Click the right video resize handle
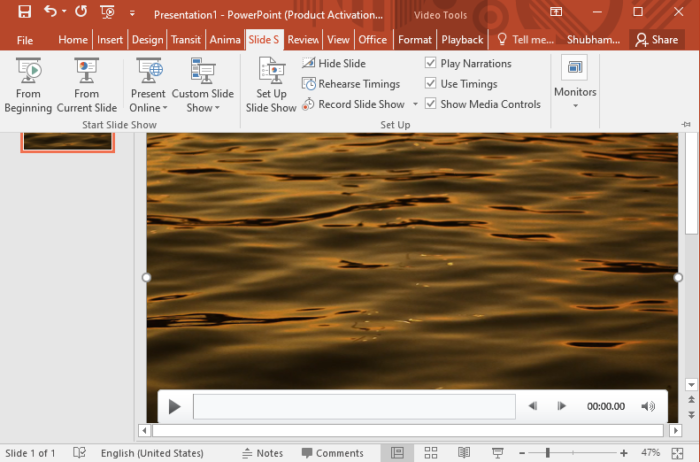The height and width of the screenshot is (462, 700). pyautogui.click(x=678, y=278)
